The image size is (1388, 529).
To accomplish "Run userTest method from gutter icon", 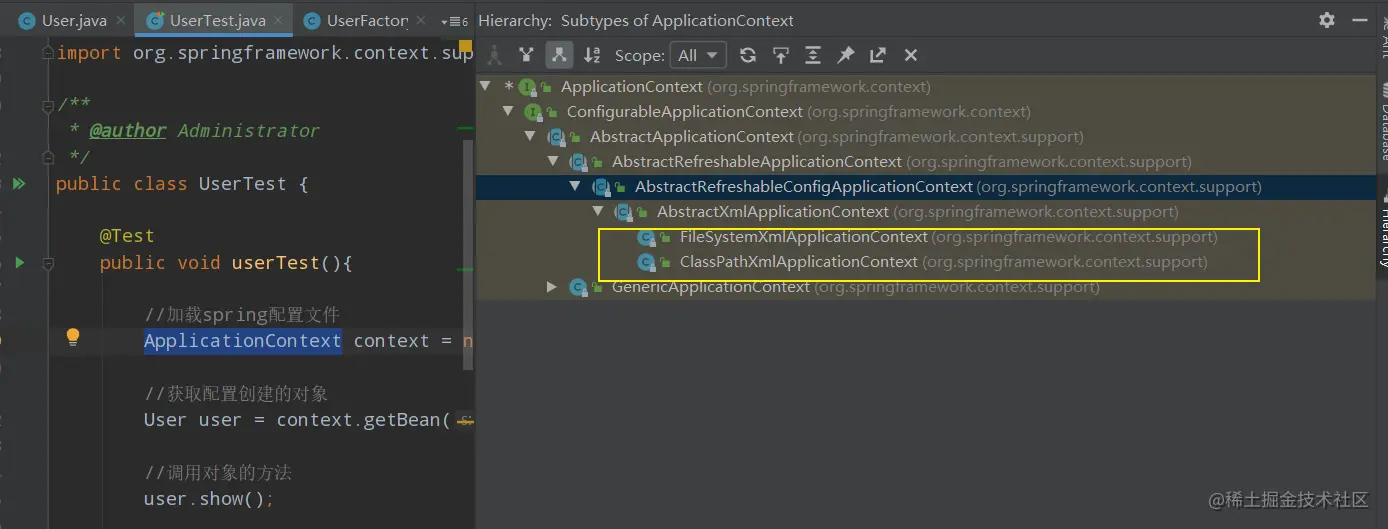I will coord(18,263).
